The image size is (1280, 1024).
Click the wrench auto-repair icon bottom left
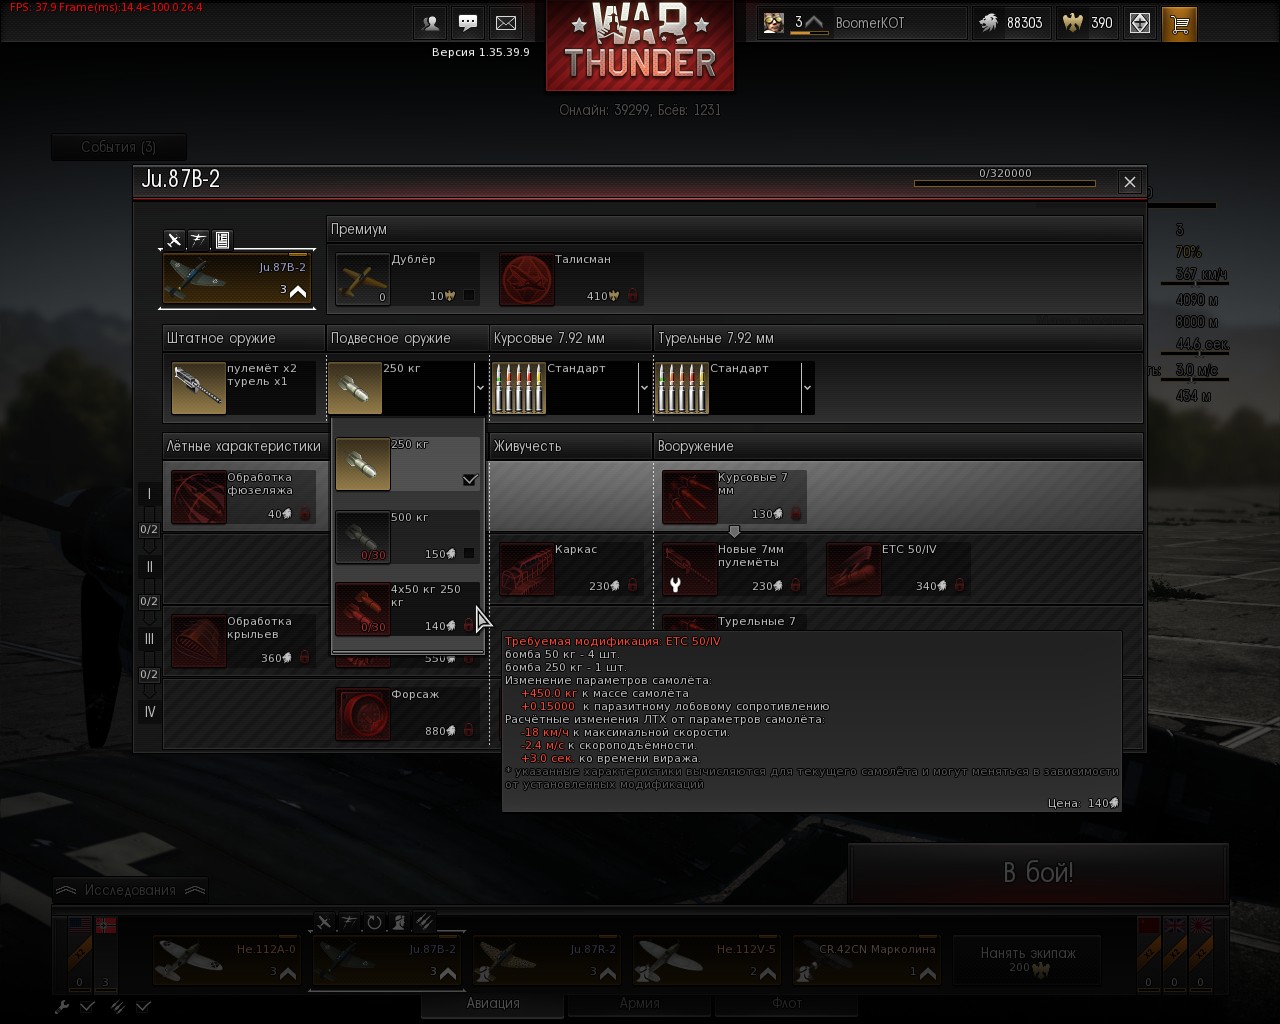coord(62,1007)
